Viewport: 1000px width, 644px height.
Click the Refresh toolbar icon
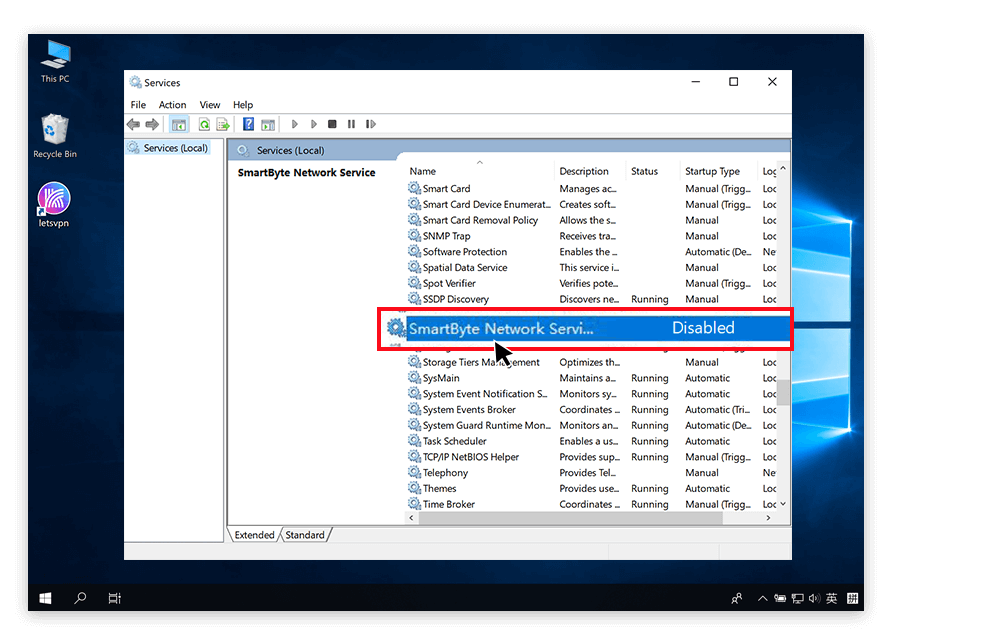point(204,125)
